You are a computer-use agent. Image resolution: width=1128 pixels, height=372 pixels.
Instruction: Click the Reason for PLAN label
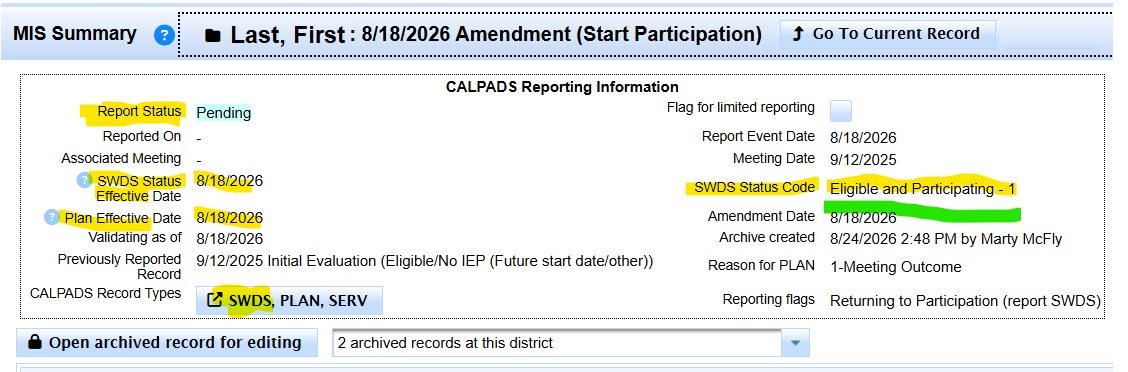click(761, 266)
